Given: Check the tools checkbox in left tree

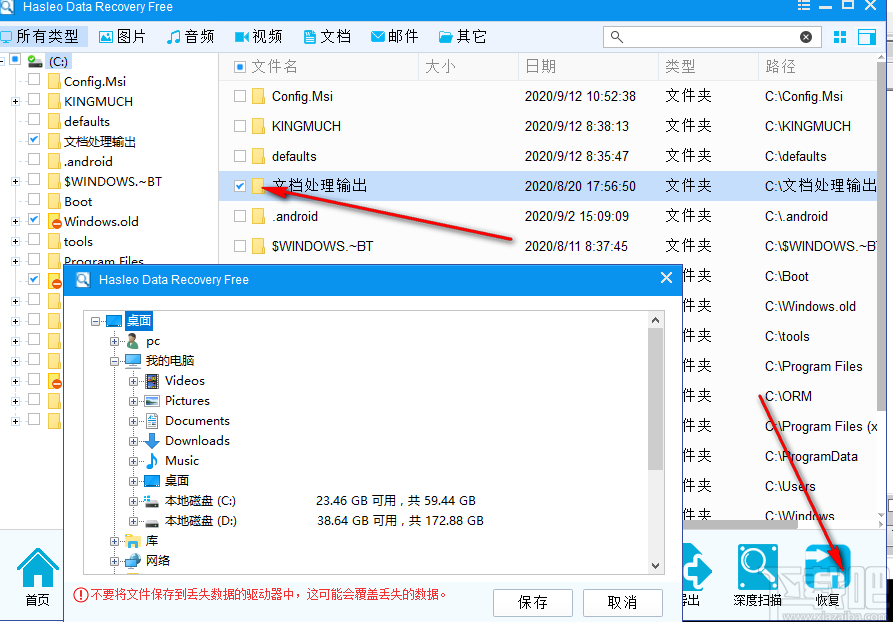Looking at the screenshot, I should (34, 239).
